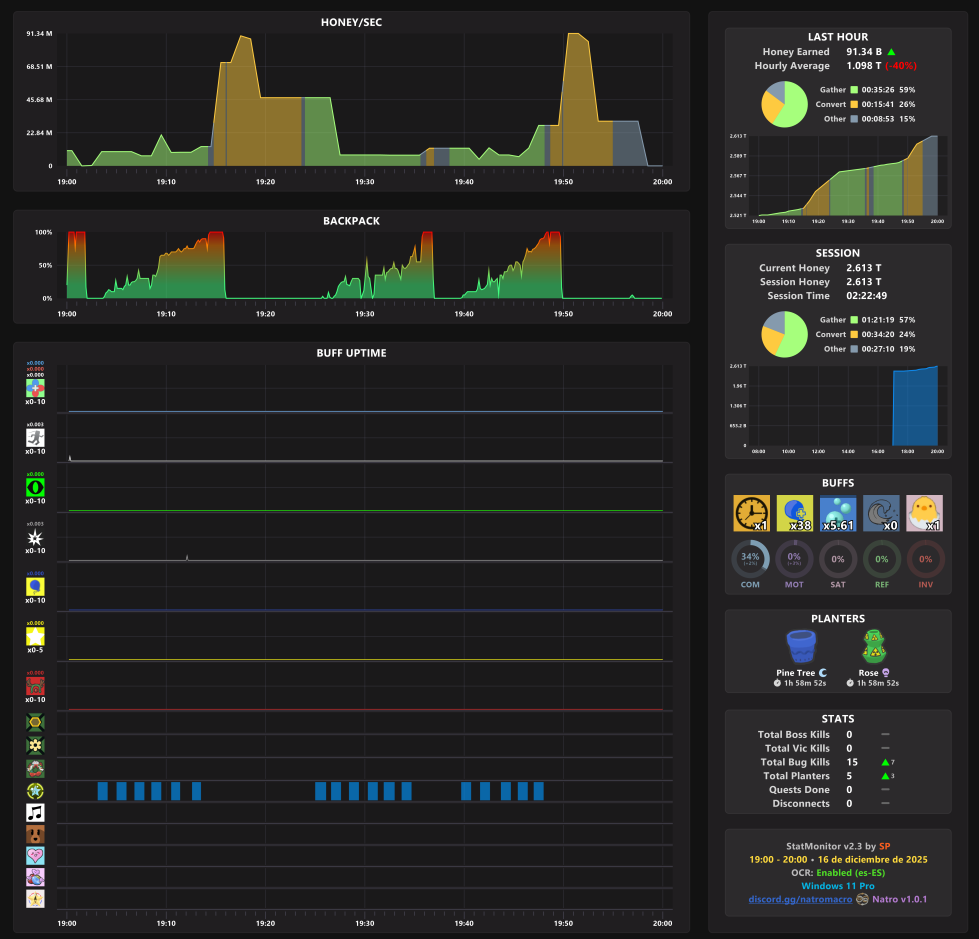979x939 pixels.
Task: Click the baby chick buff icon
Action: [x=925, y=513]
